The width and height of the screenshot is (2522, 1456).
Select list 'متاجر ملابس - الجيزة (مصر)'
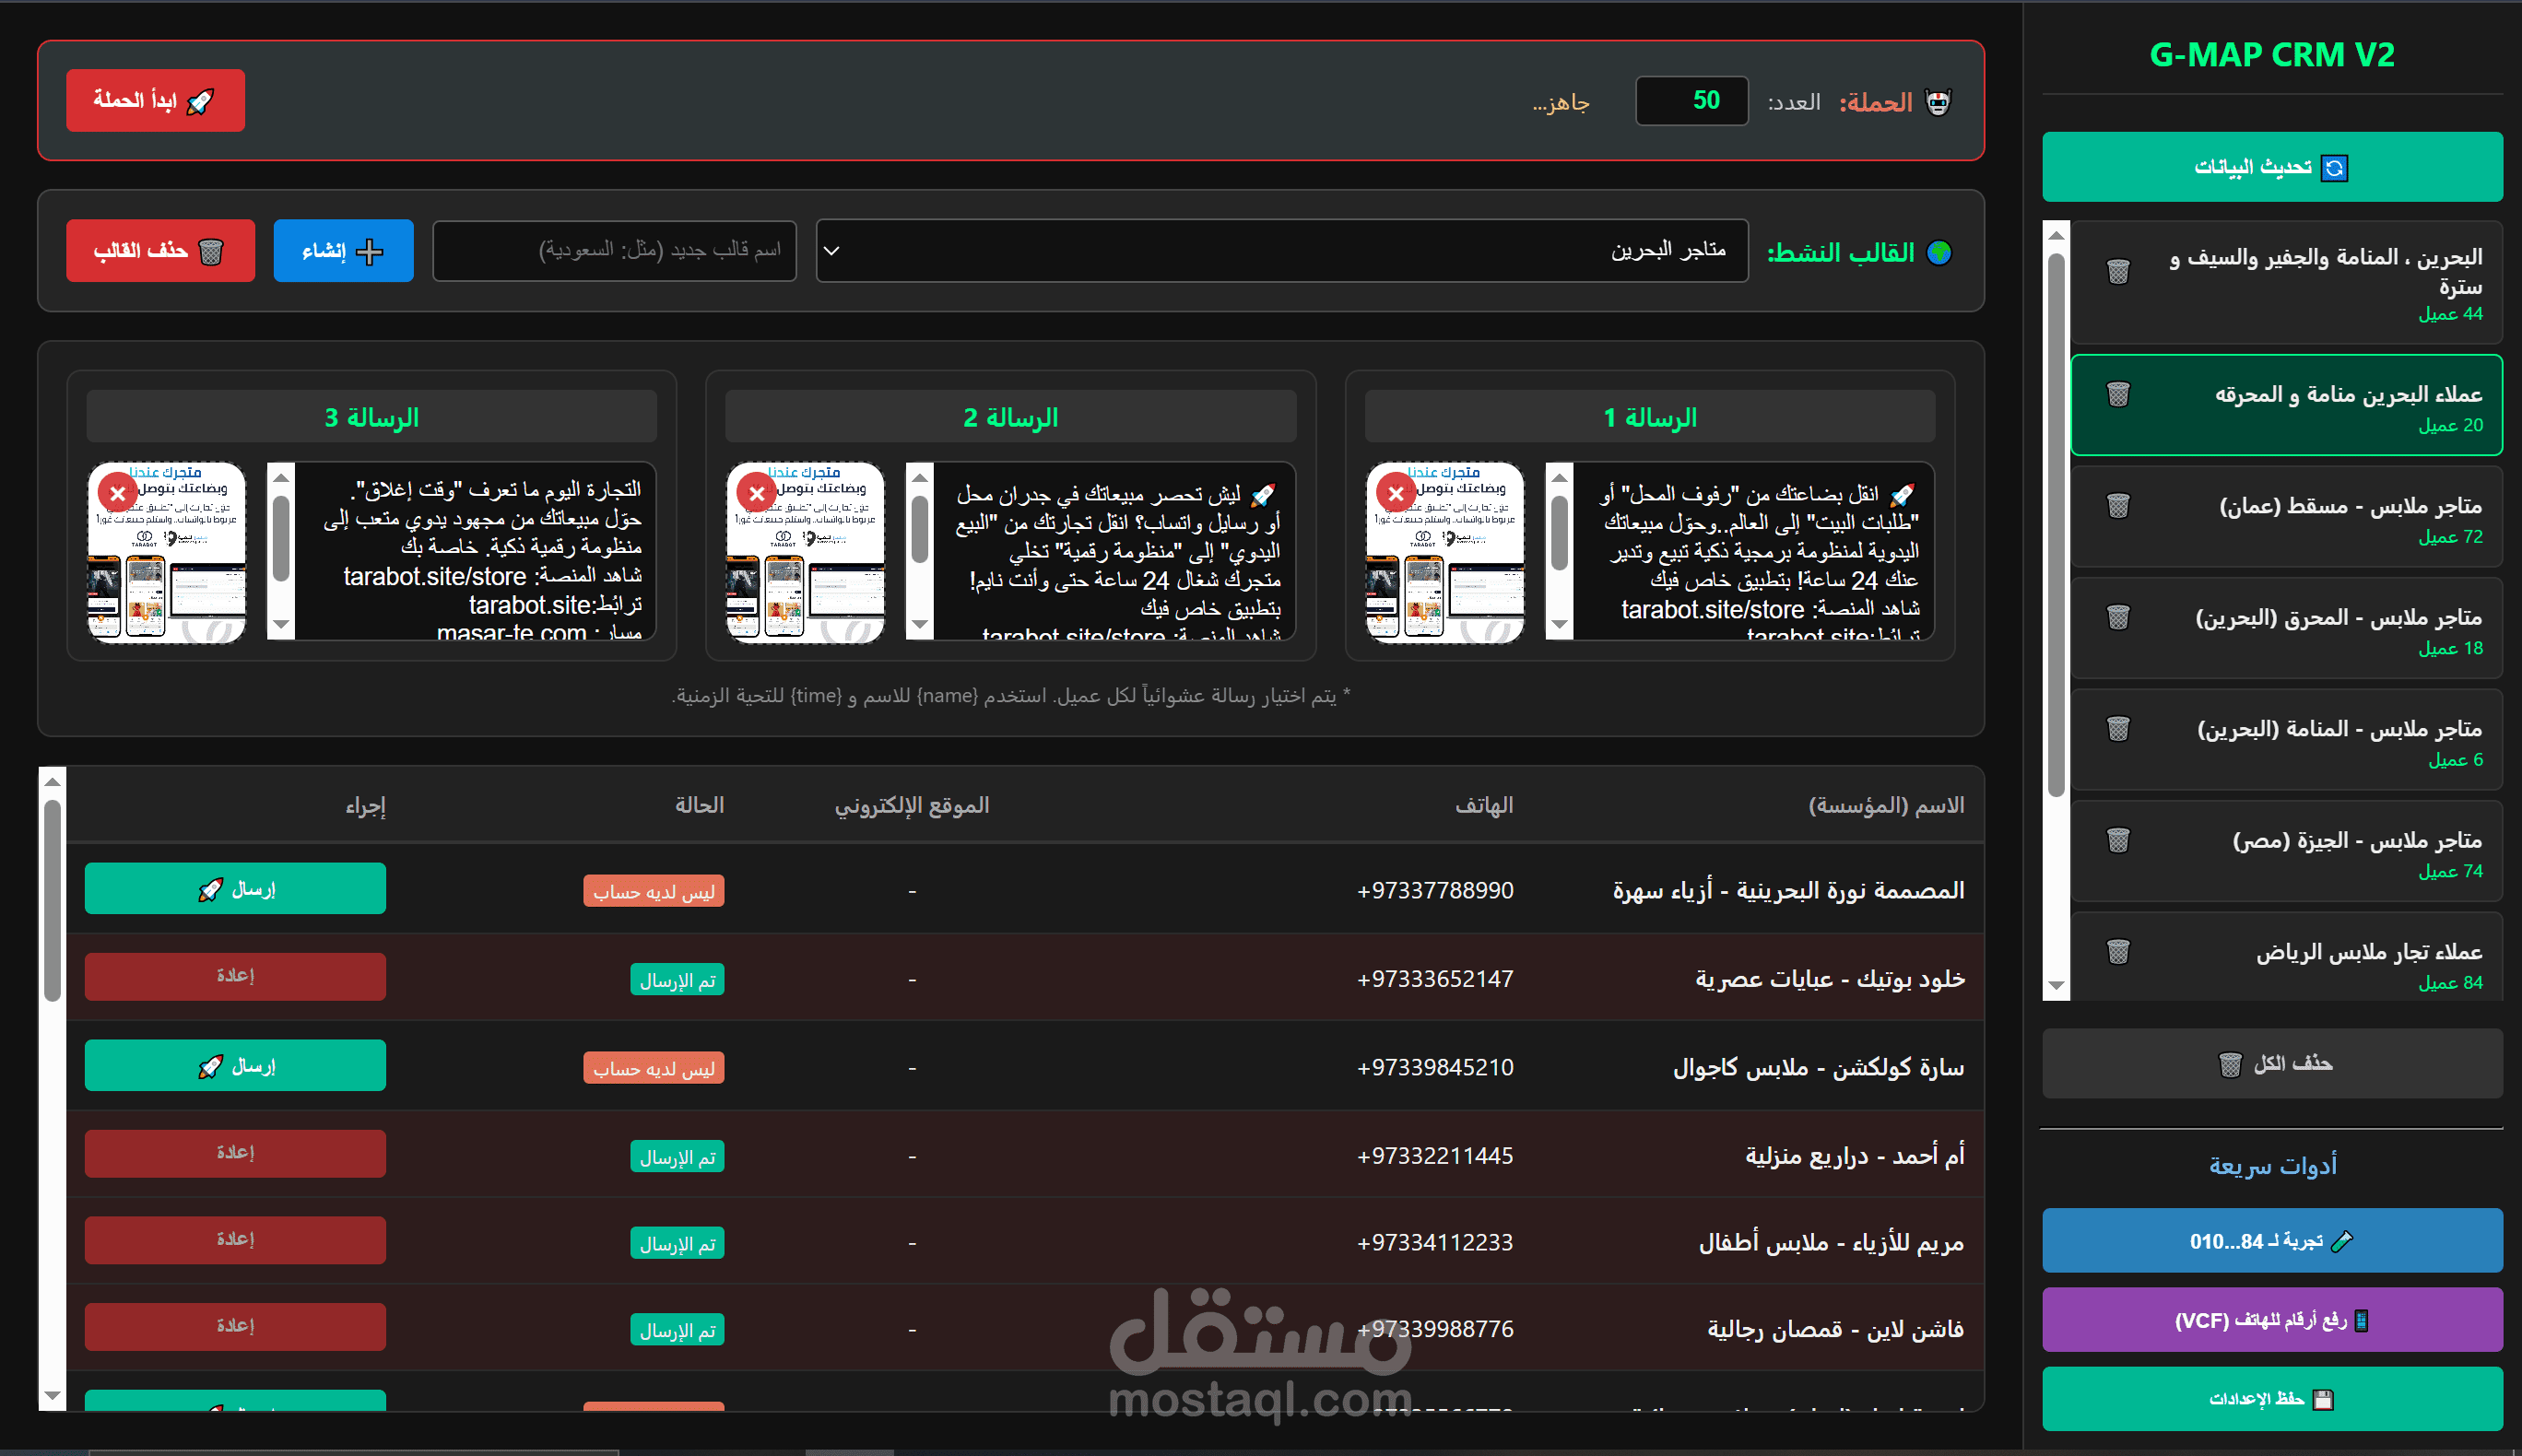click(2286, 851)
